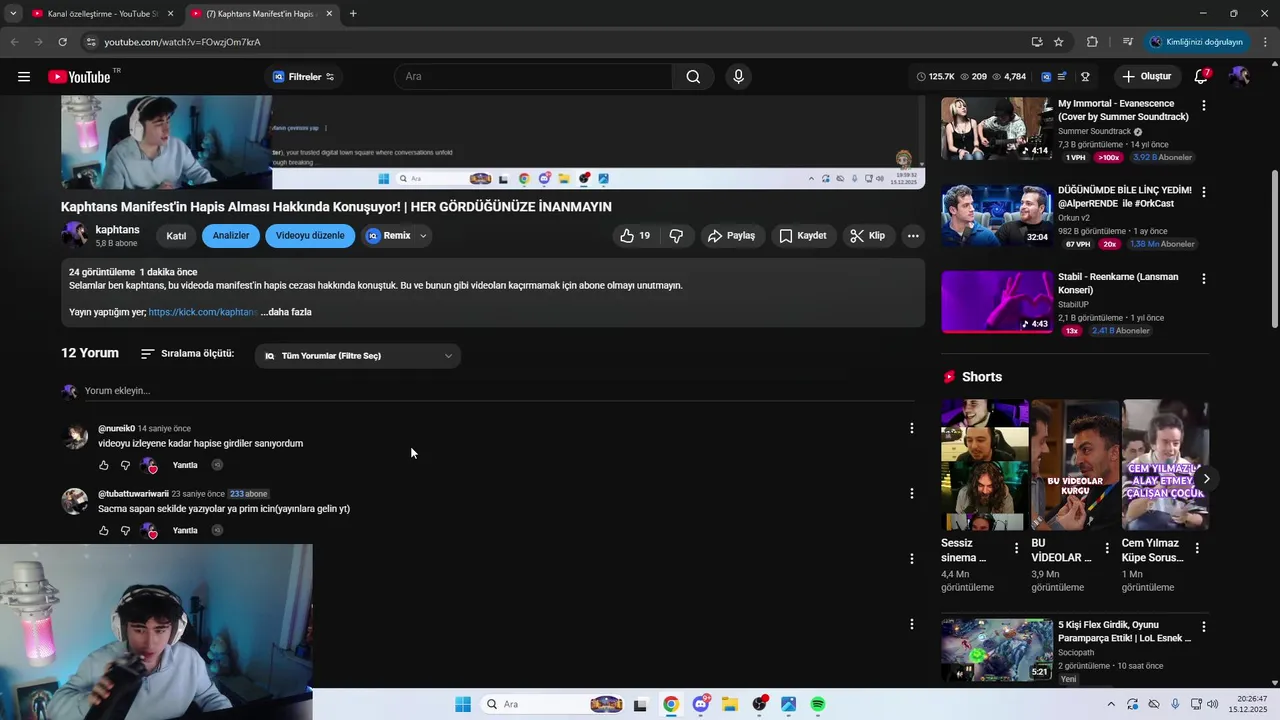Open Discord from the taskbar

[701, 704]
